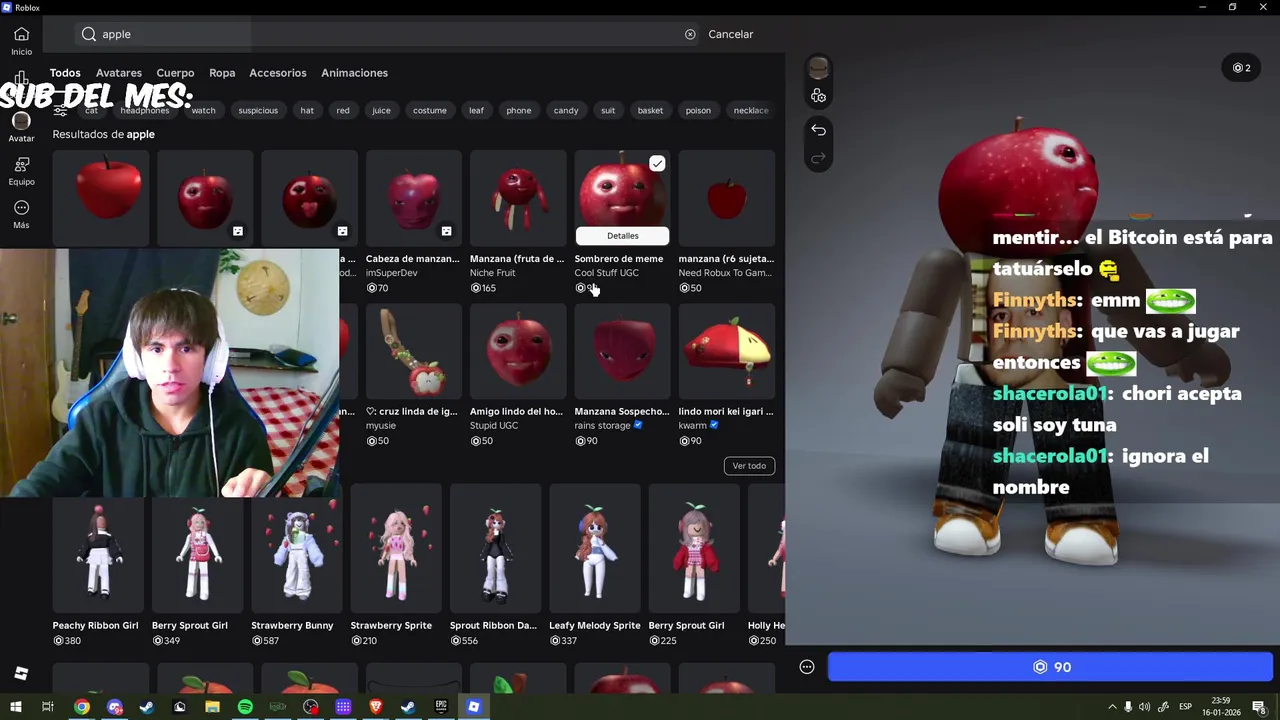
Task: Switch to the Animaciones tab
Action: tap(354, 73)
